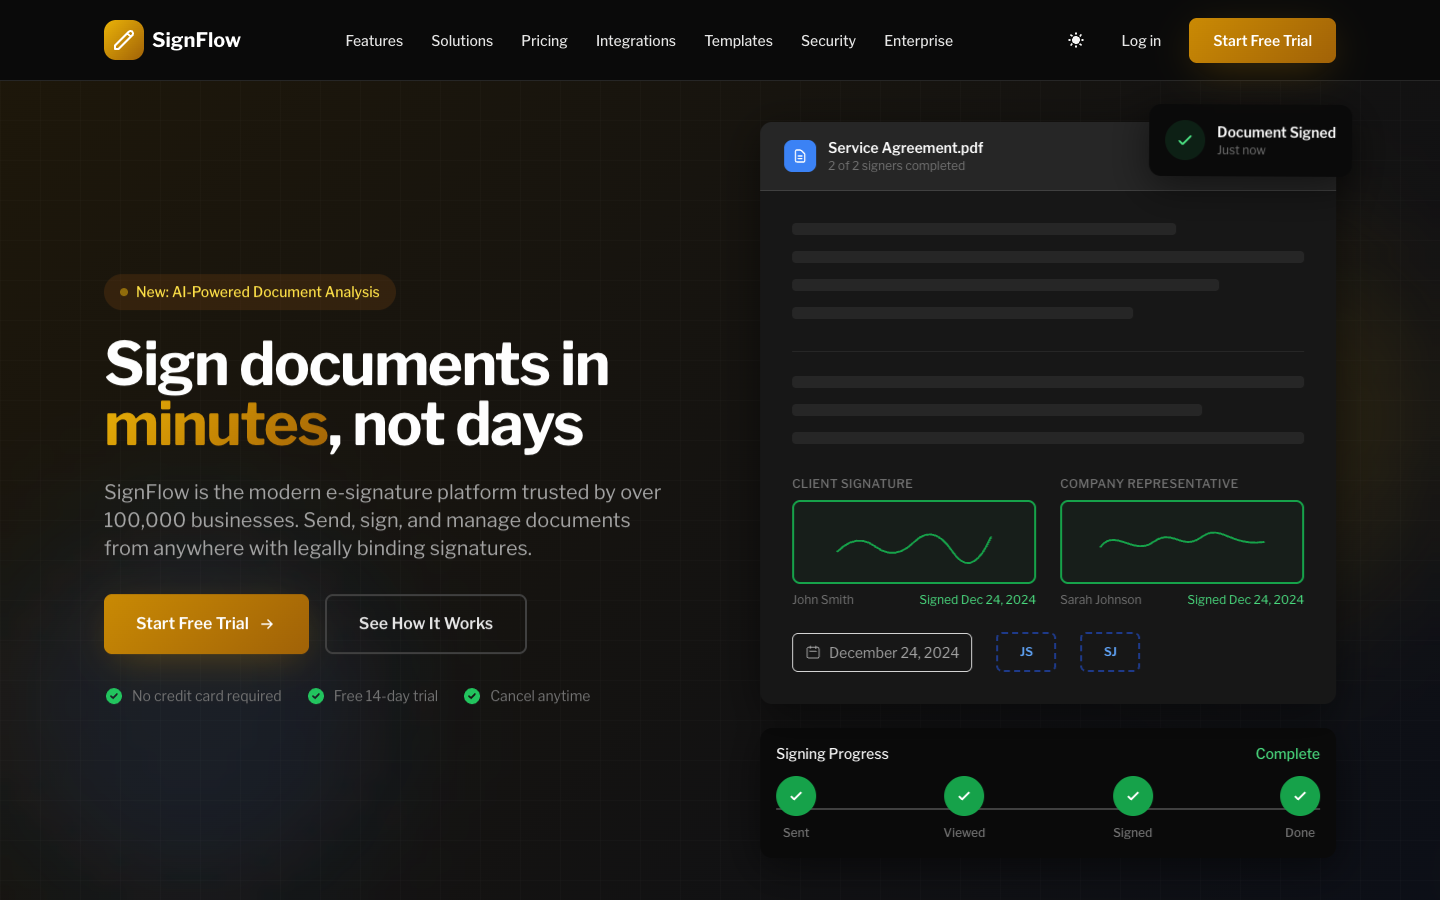Click the SignFlow pencil logo icon
The height and width of the screenshot is (900, 1440).
click(123, 40)
